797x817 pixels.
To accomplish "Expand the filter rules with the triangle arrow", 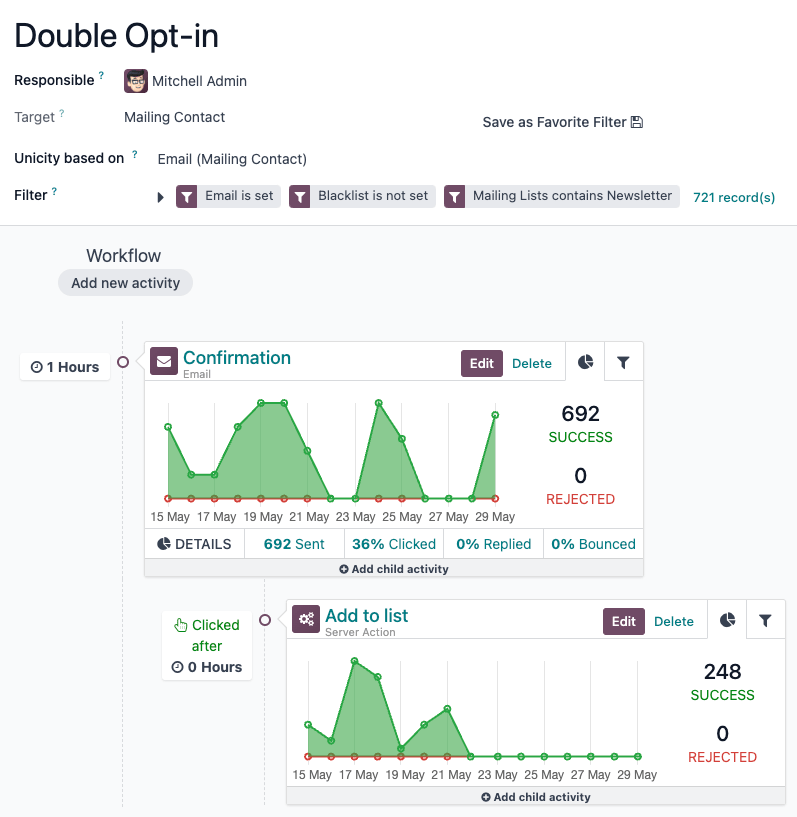I will (x=160, y=196).
